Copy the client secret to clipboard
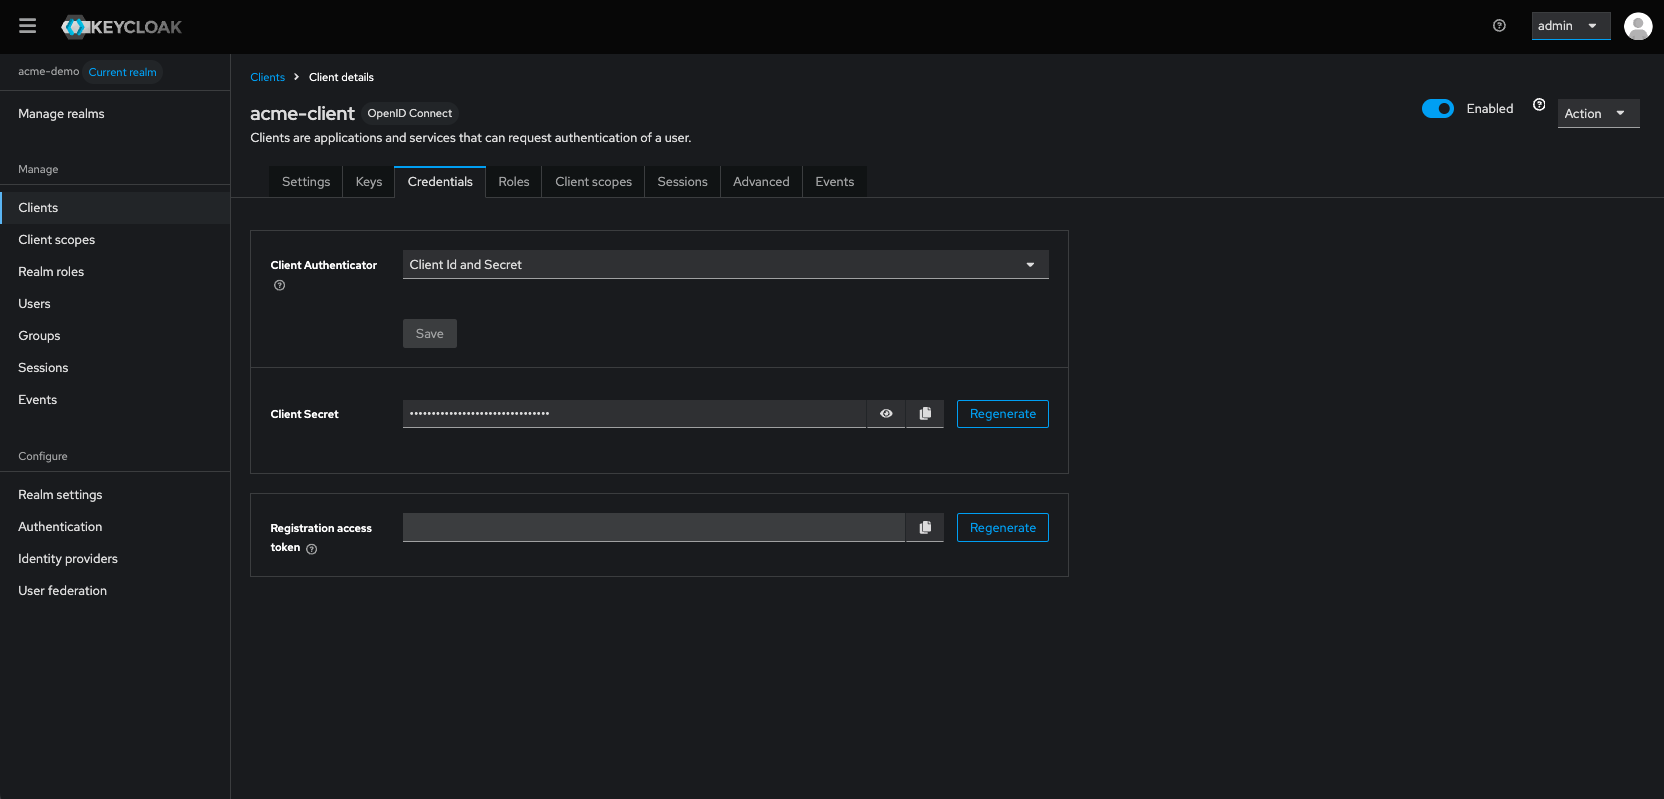The width and height of the screenshot is (1664, 799). [x=925, y=414]
